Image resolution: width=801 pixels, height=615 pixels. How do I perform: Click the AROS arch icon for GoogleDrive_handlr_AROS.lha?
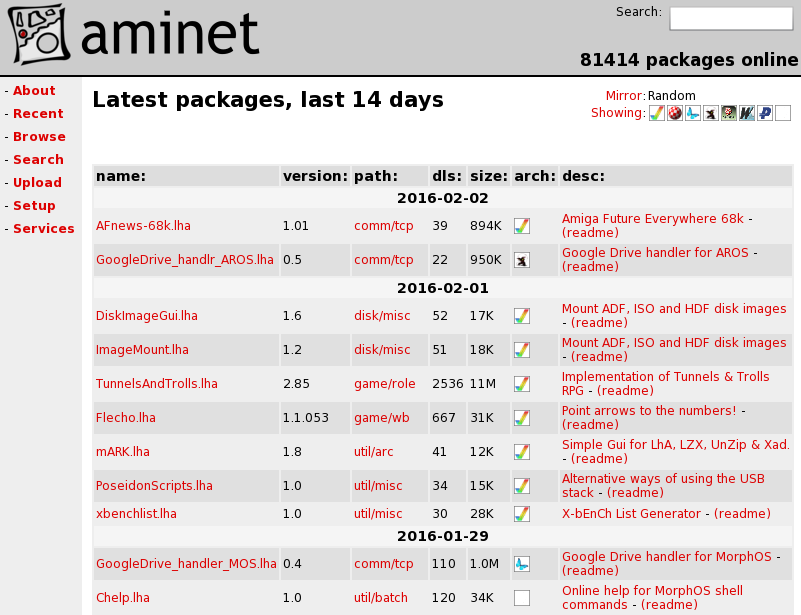pos(522,260)
